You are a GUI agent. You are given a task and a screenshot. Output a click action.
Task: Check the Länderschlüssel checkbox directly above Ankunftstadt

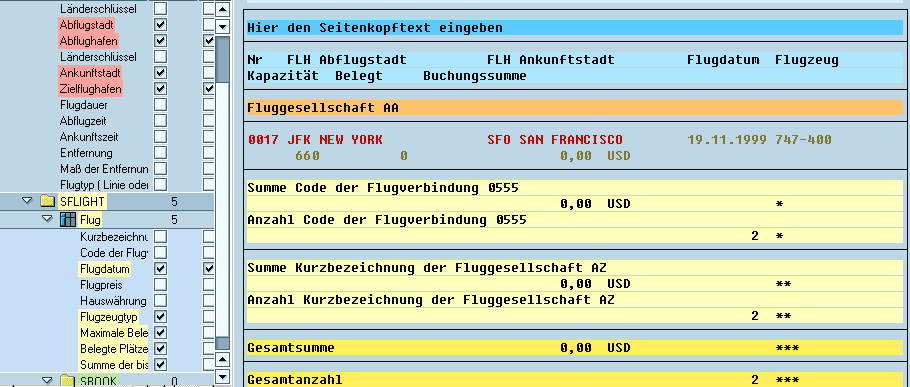160,57
